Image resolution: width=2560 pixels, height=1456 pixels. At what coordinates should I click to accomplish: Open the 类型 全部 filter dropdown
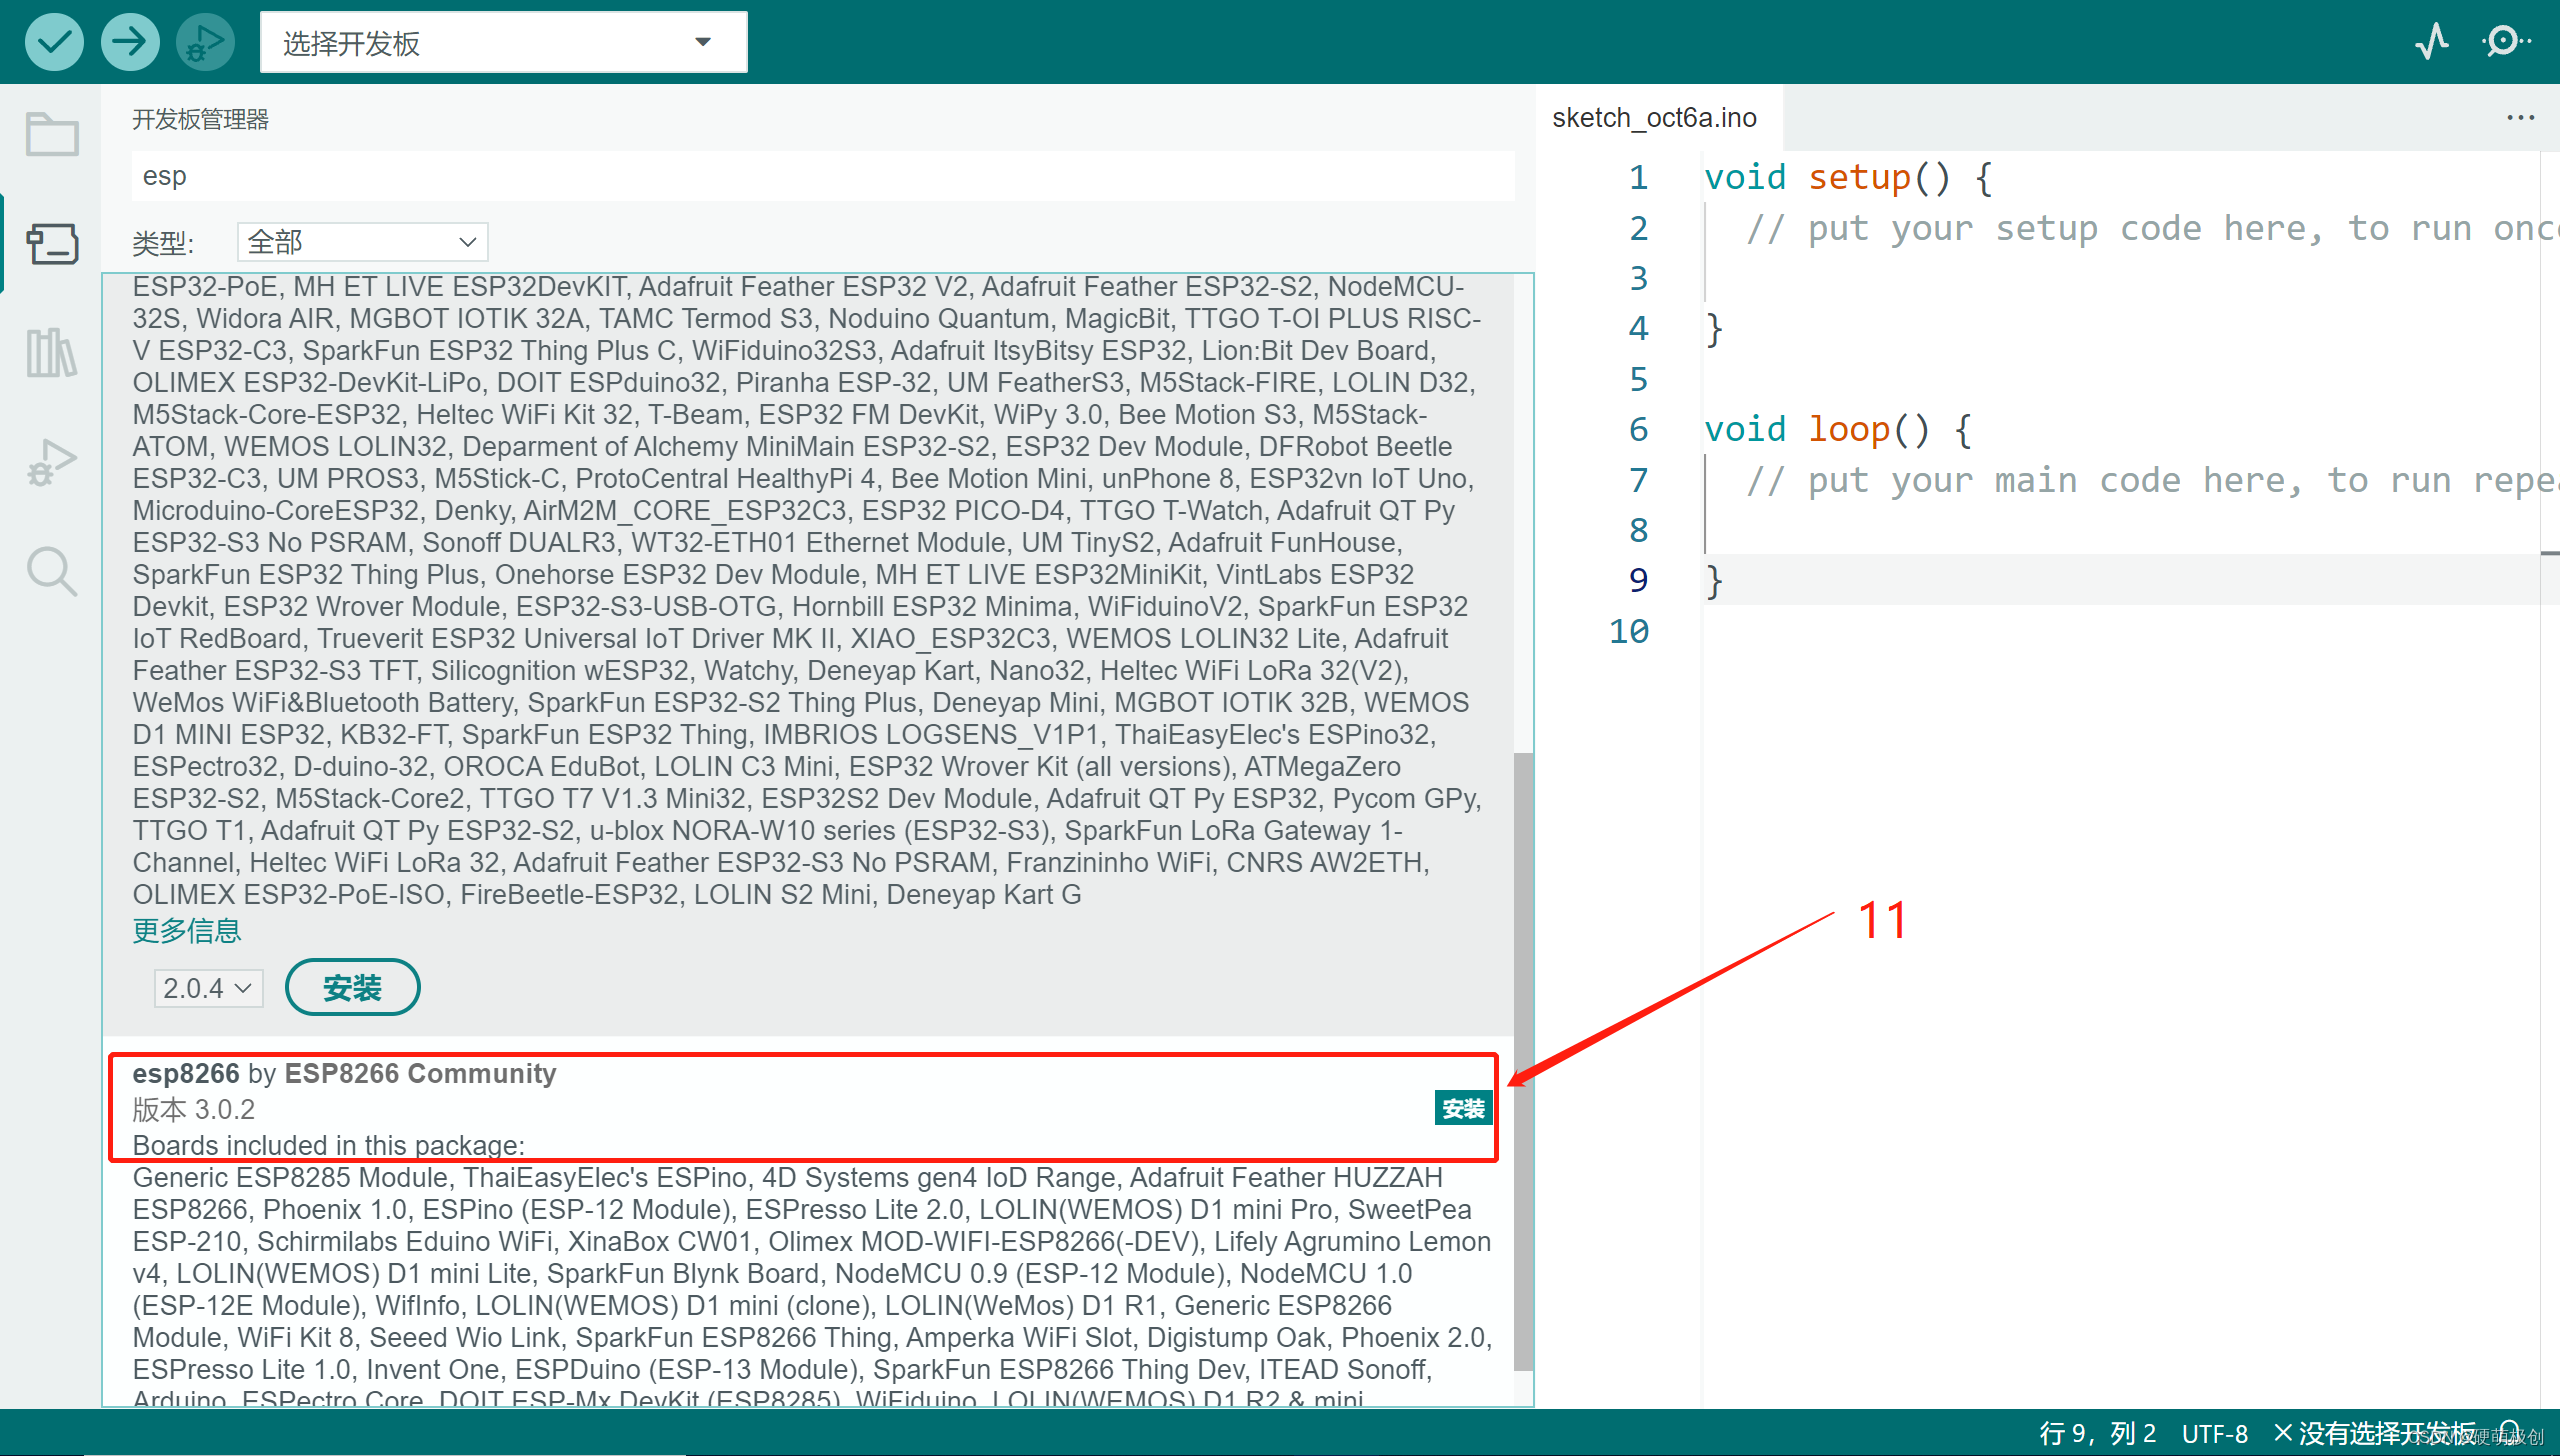(362, 242)
